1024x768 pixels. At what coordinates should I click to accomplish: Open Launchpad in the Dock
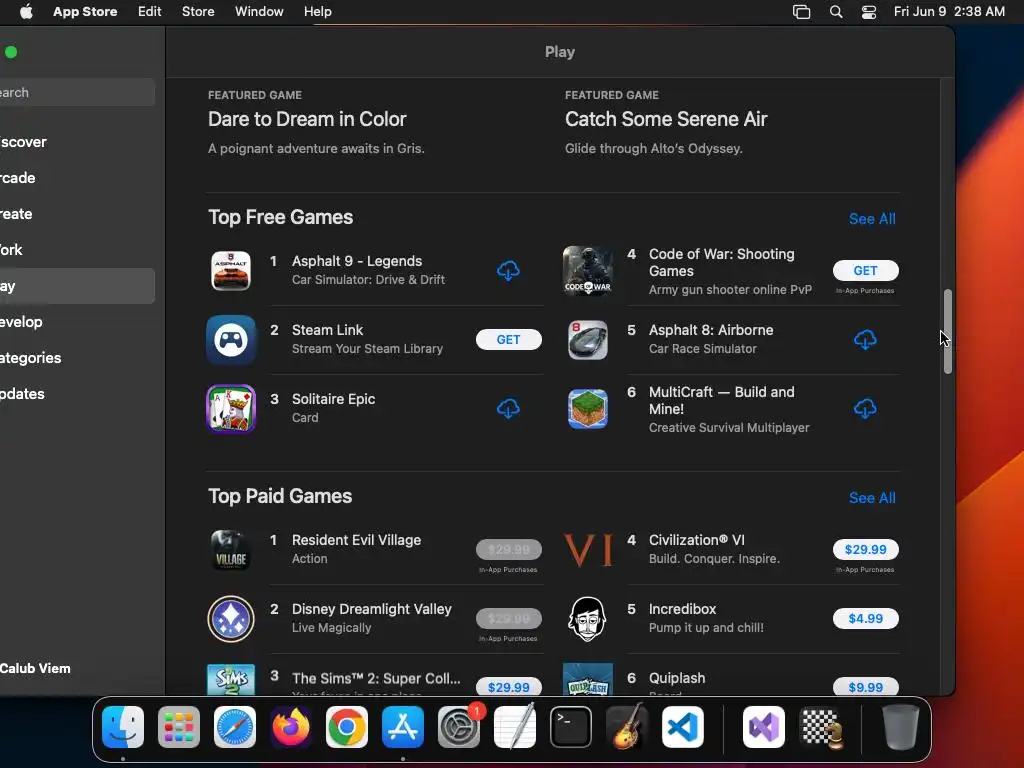coord(179,727)
